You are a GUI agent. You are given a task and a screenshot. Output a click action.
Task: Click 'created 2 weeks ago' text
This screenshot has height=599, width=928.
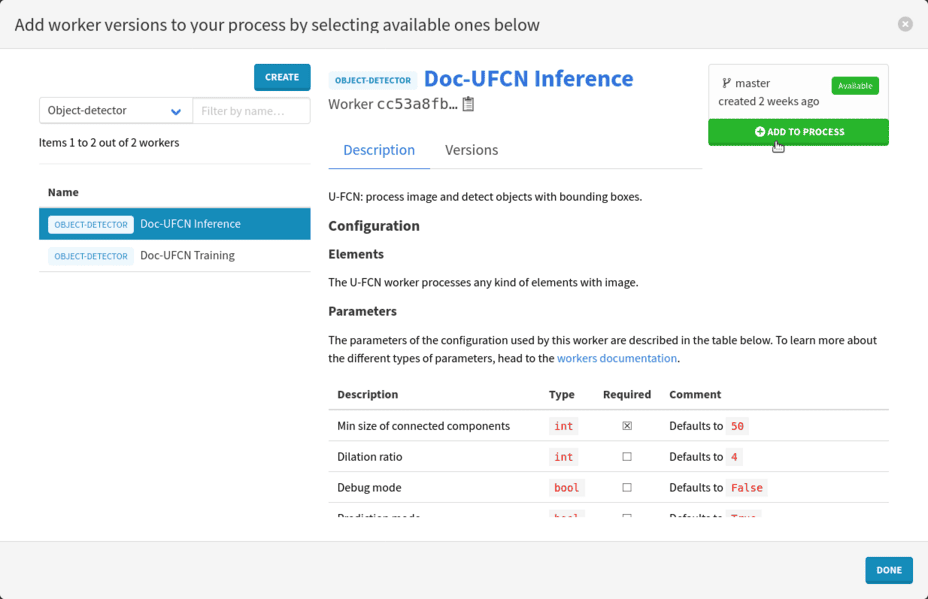769,101
